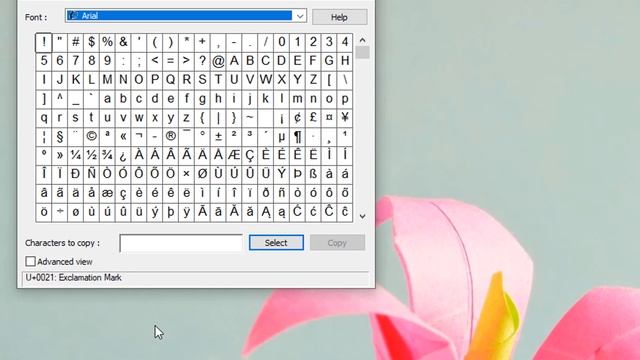Select the plus-minus ± cell
The width and height of the screenshot is (640, 360).
[218, 136]
